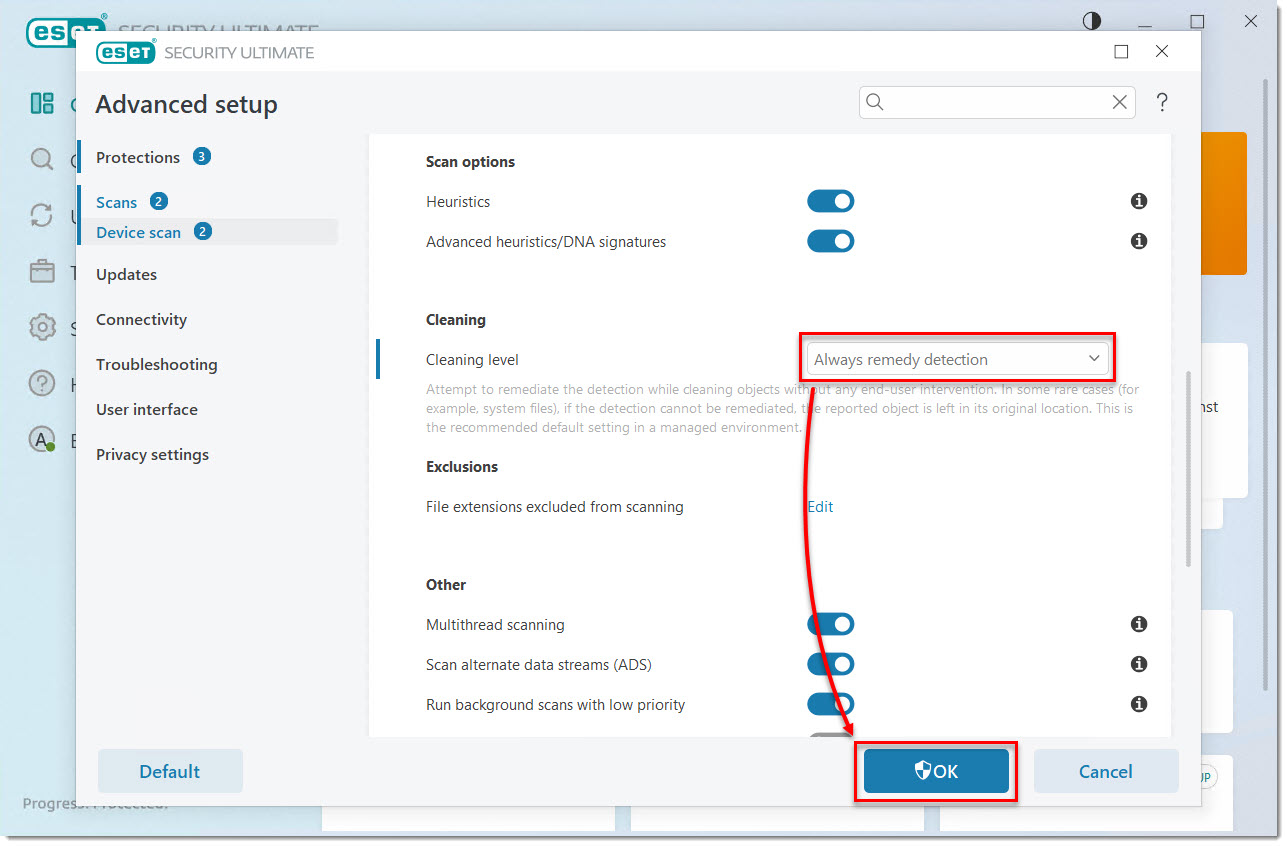Image resolution: width=1287 pixels, height=846 pixels.
Task: Open Privacy settings section
Action: pyautogui.click(x=152, y=454)
